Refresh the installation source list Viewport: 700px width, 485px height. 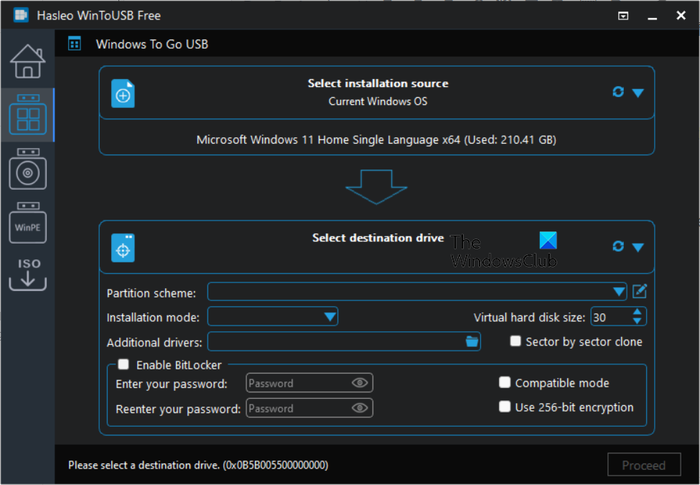tap(618, 92)
